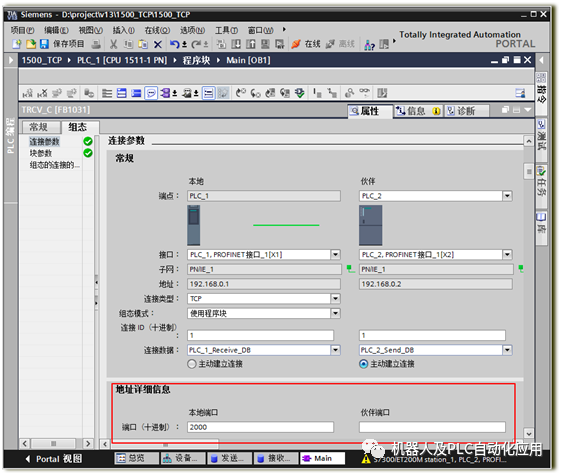Click the paste clipboard icon
The width and height of the screenshot is (561, 475).
(x=143, y=44)
